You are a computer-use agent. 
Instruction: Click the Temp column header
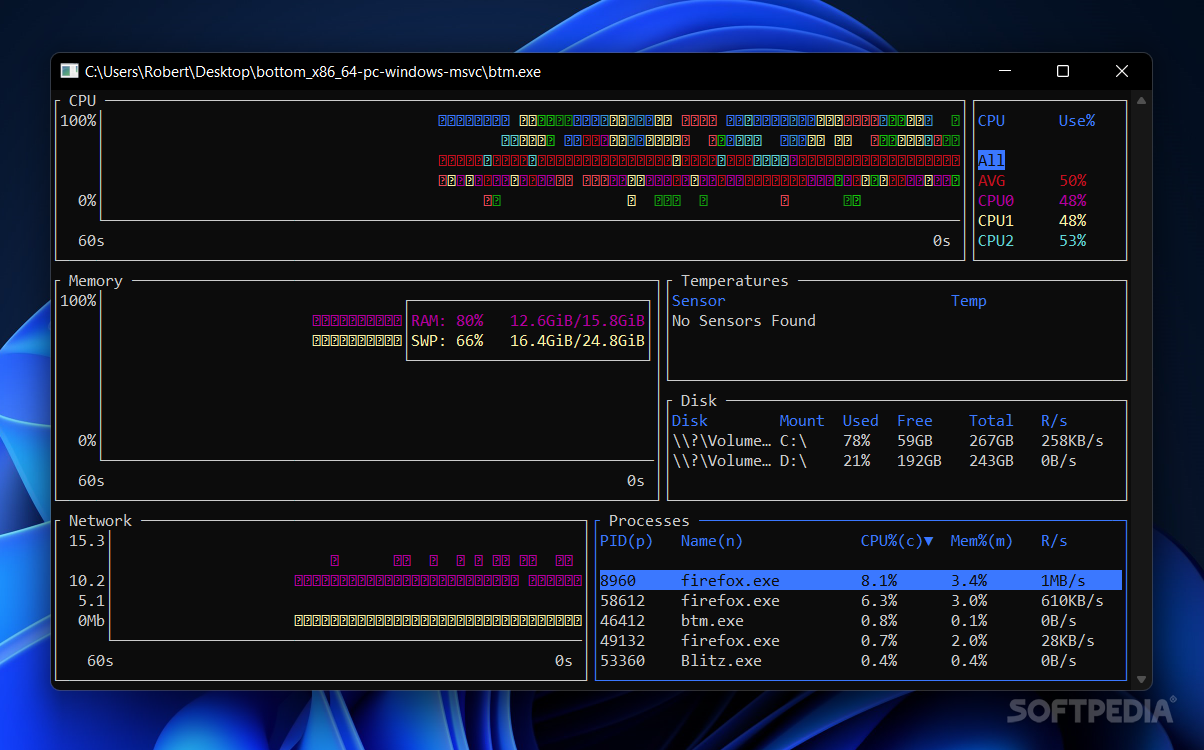tap(969, 301)
